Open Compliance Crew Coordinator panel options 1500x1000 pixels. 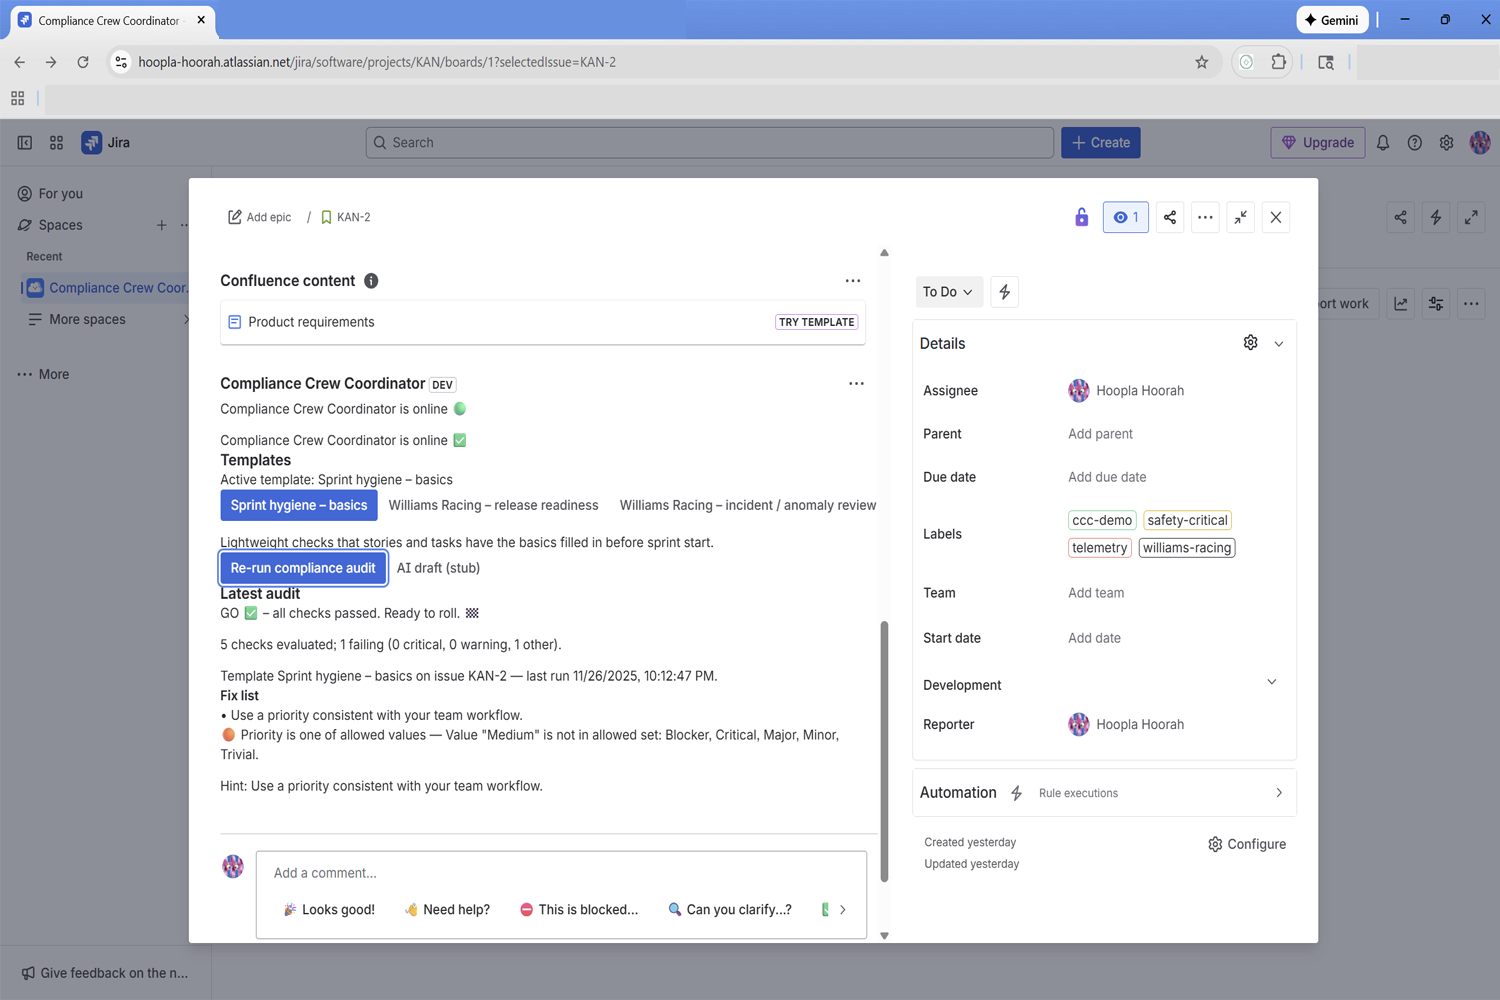click(856, 384)
